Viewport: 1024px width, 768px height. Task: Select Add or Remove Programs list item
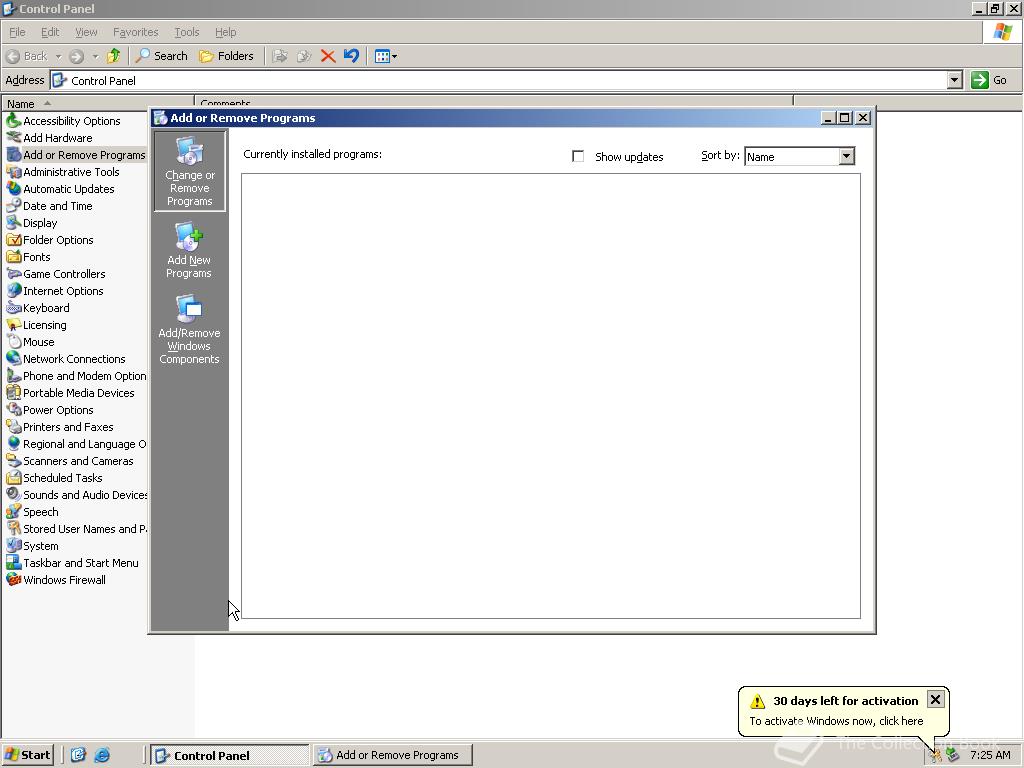point(76,155)
